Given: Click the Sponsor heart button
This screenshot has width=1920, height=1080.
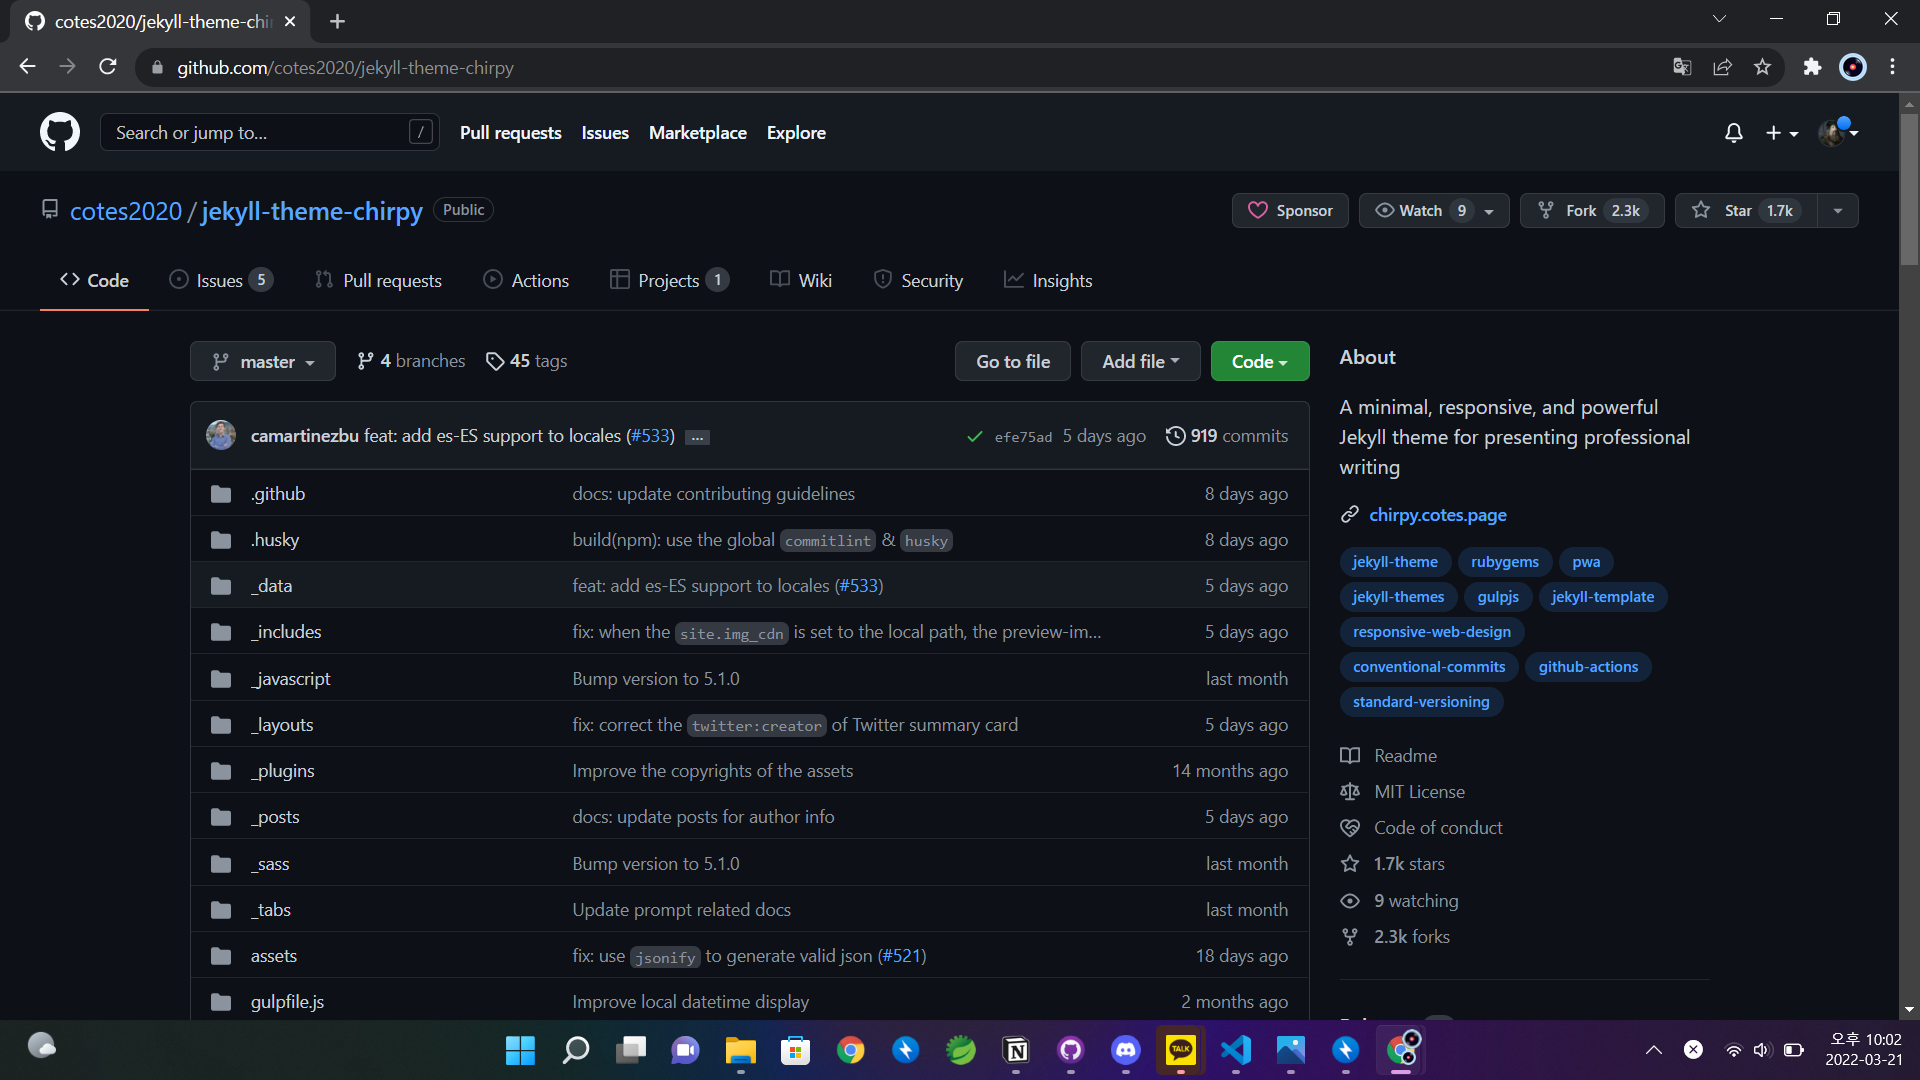Looking at the screenshot, I should [x=1290, y=211].
